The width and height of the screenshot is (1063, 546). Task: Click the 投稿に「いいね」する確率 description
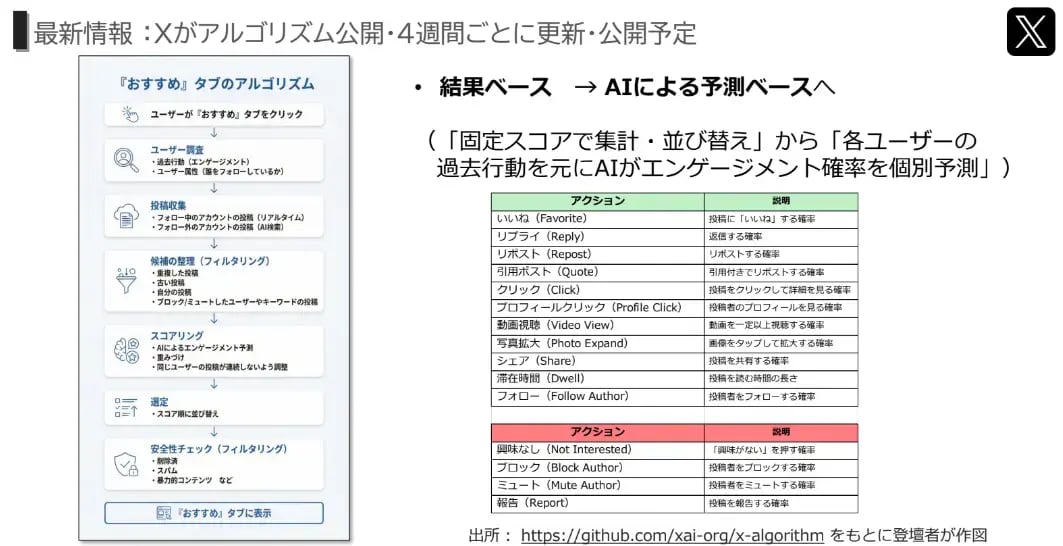(x=781, y=219)
